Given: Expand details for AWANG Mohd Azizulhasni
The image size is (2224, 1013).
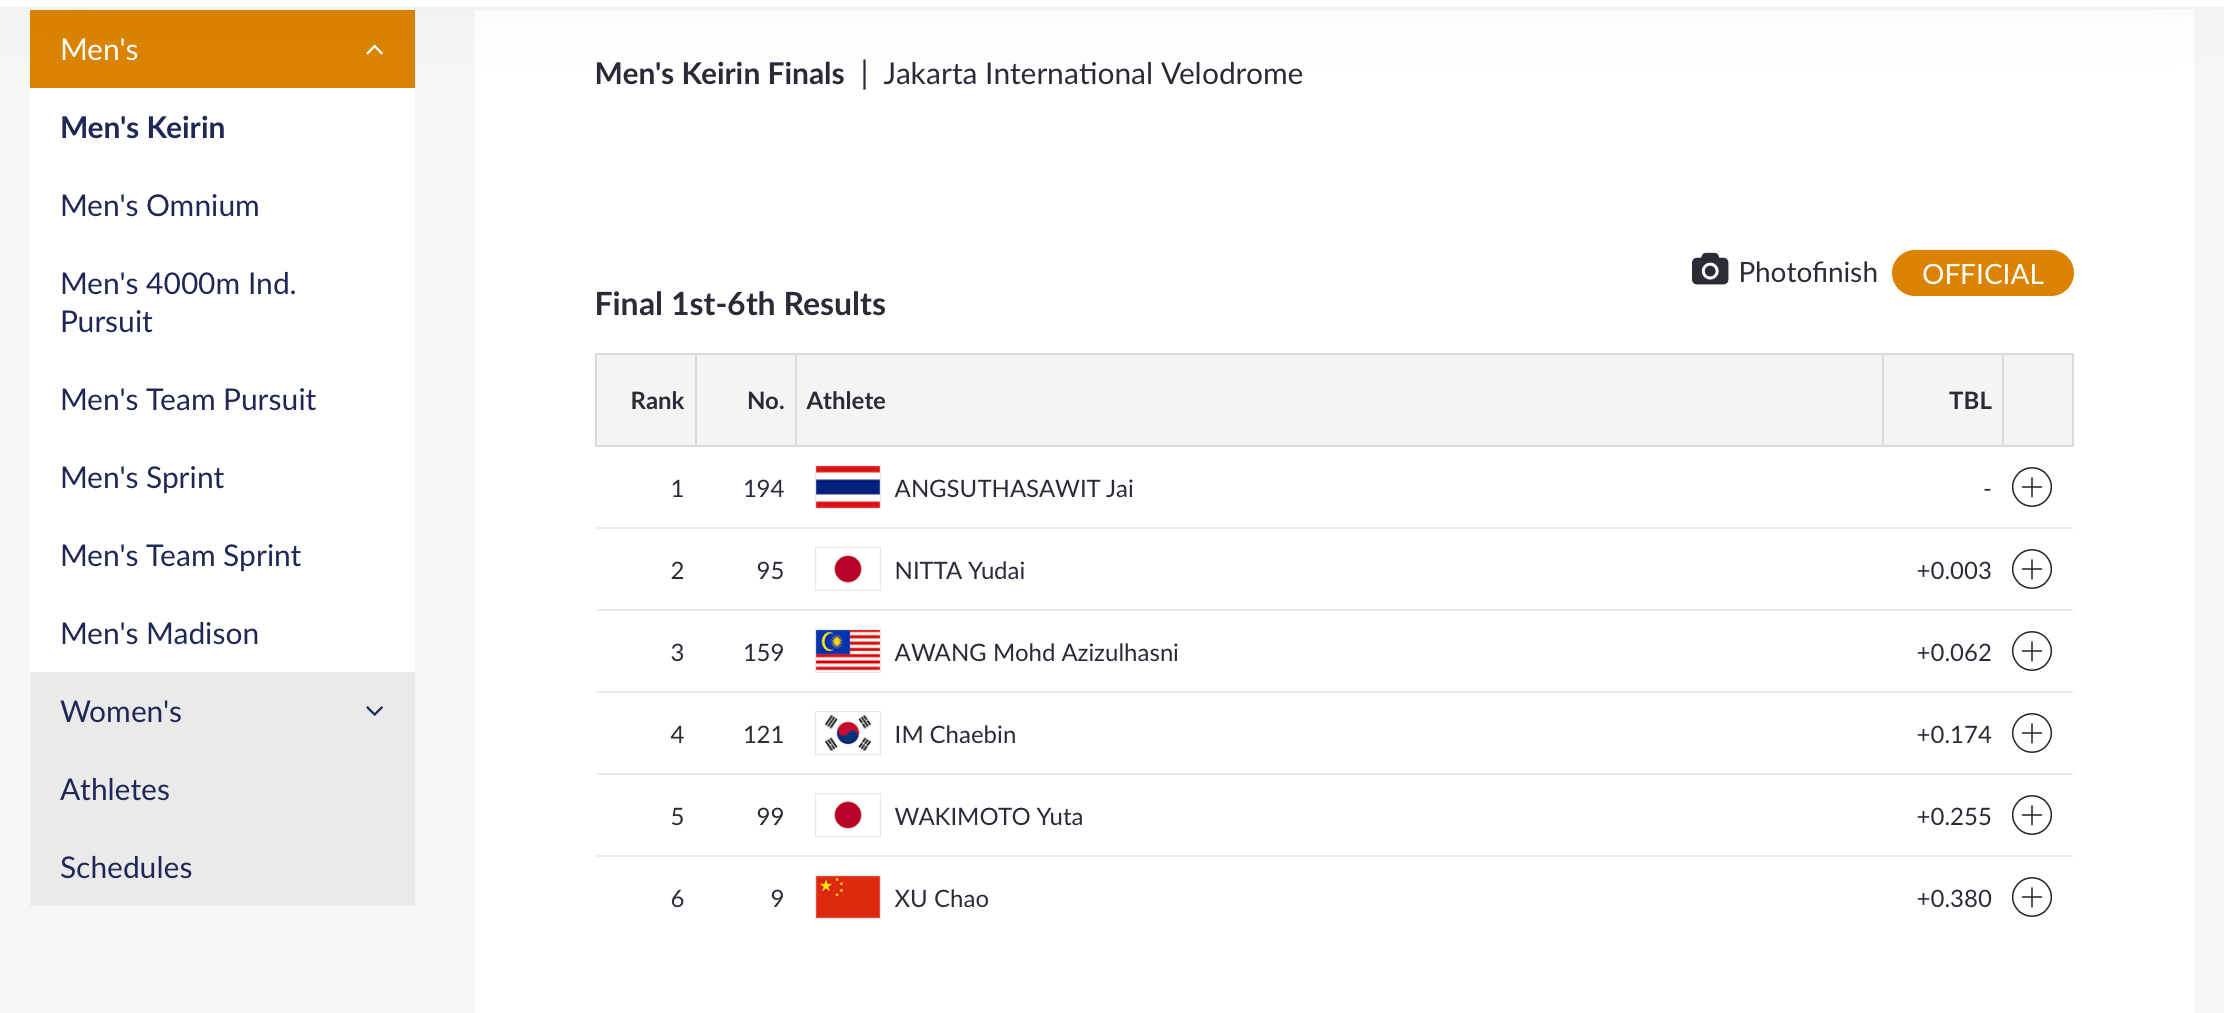Looking at the screenshot, I should pyautogui.click(x=2031, y=651).
